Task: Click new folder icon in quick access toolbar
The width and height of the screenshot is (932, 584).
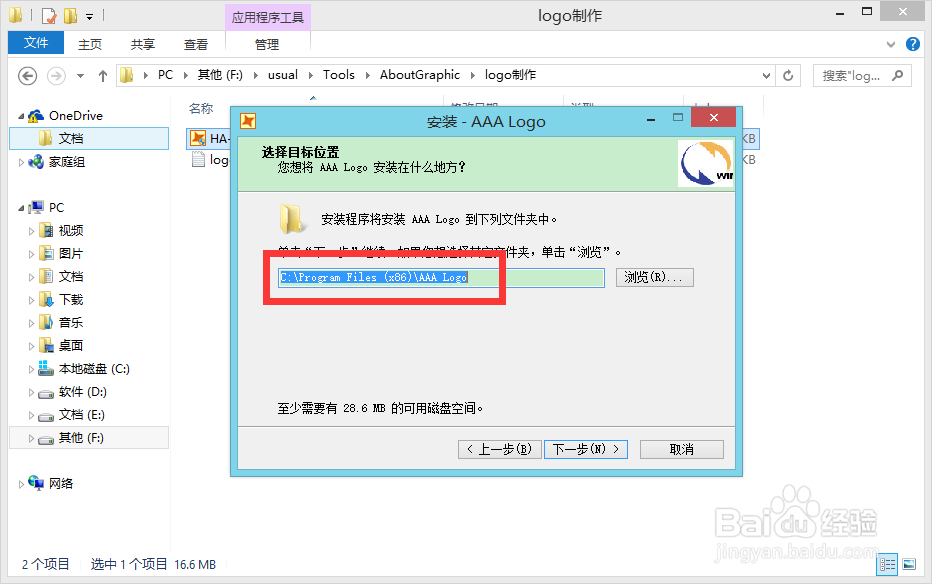Action: pos(71,15)
